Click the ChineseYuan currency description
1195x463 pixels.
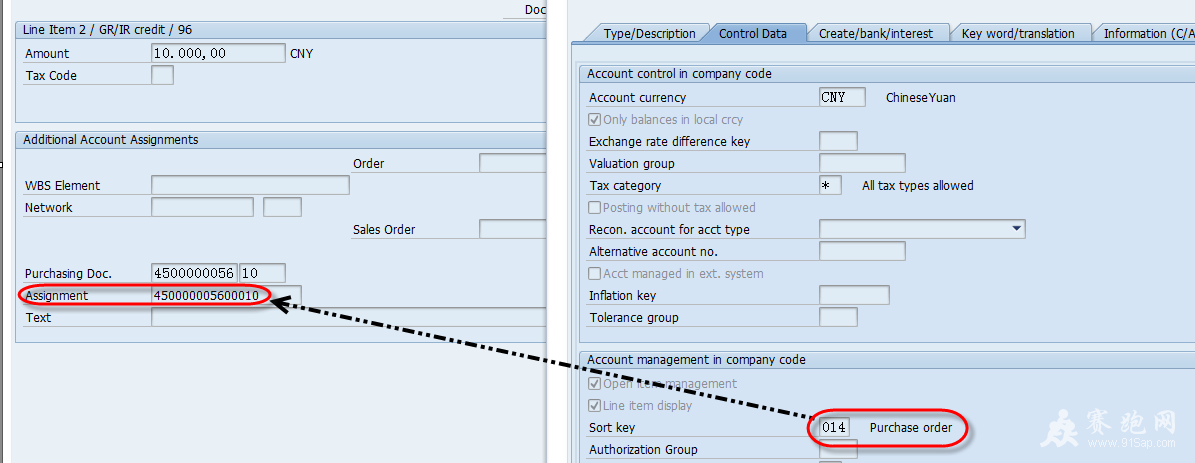pos(921,97)
